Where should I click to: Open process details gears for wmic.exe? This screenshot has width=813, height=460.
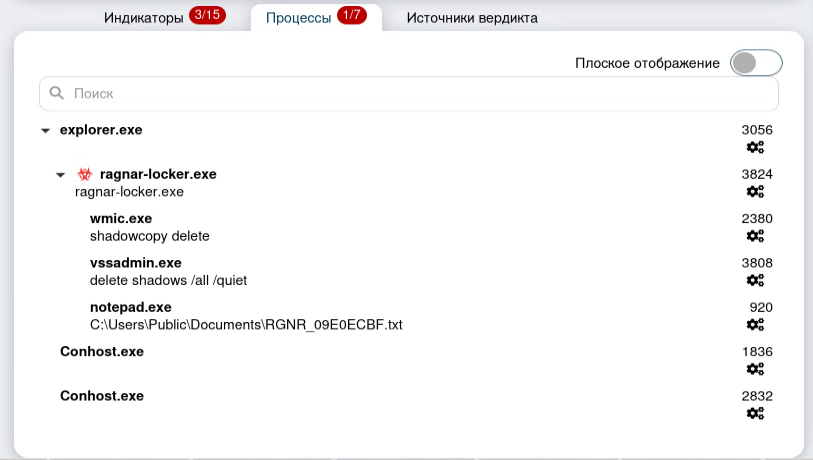[755, 236]
